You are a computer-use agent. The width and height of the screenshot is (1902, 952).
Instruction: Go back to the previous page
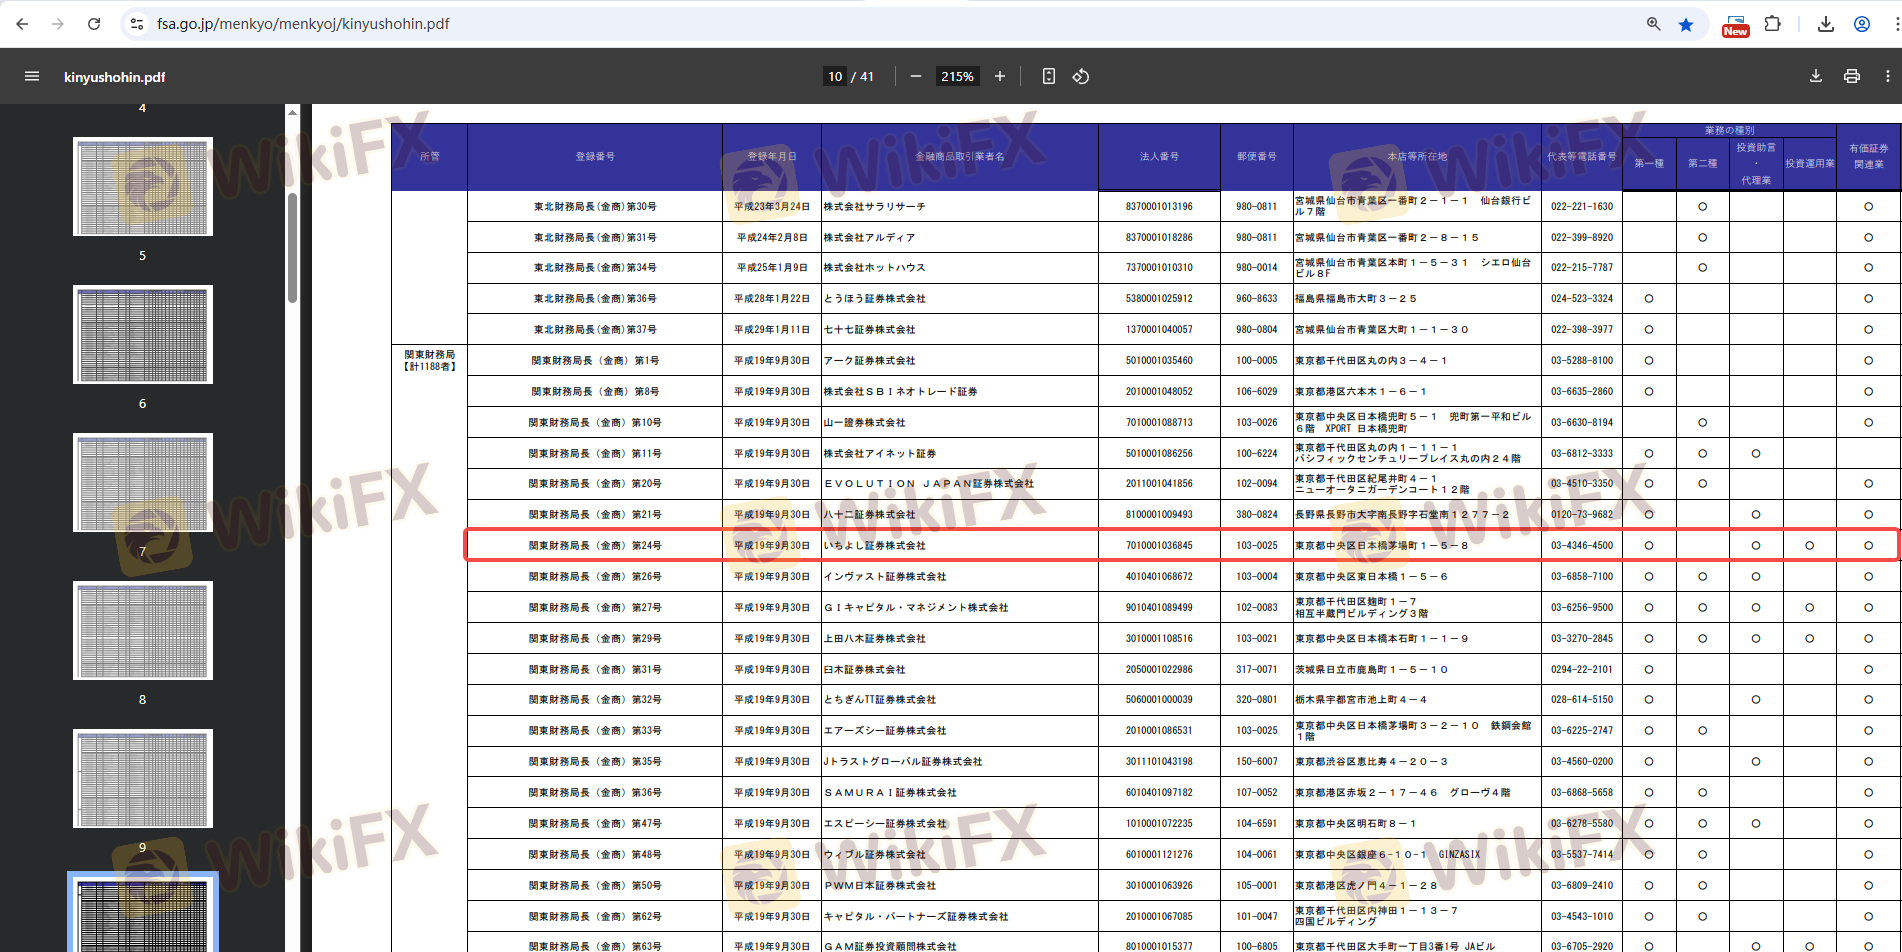click(x=22, y=24)
